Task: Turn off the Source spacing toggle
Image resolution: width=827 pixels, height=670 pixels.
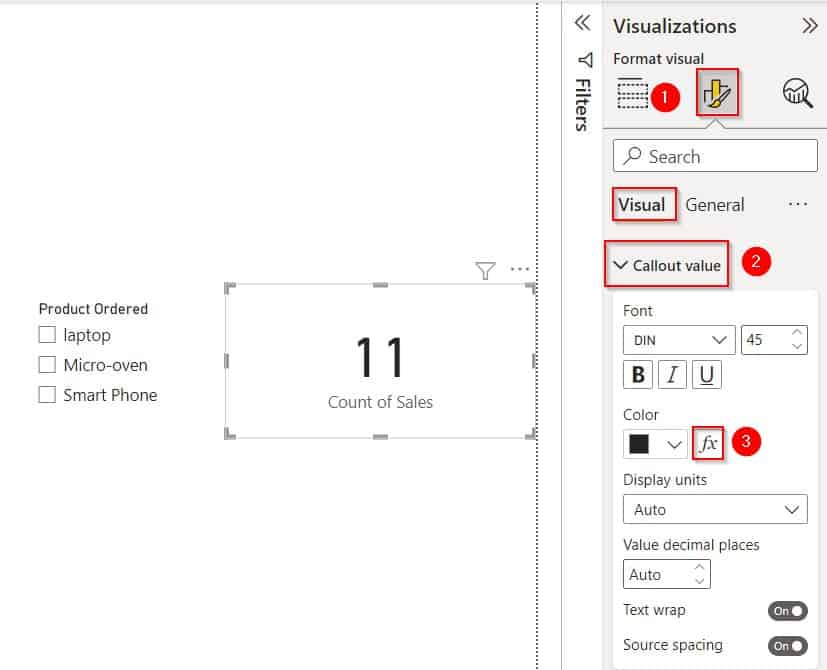Action: [x=787, y=646]
